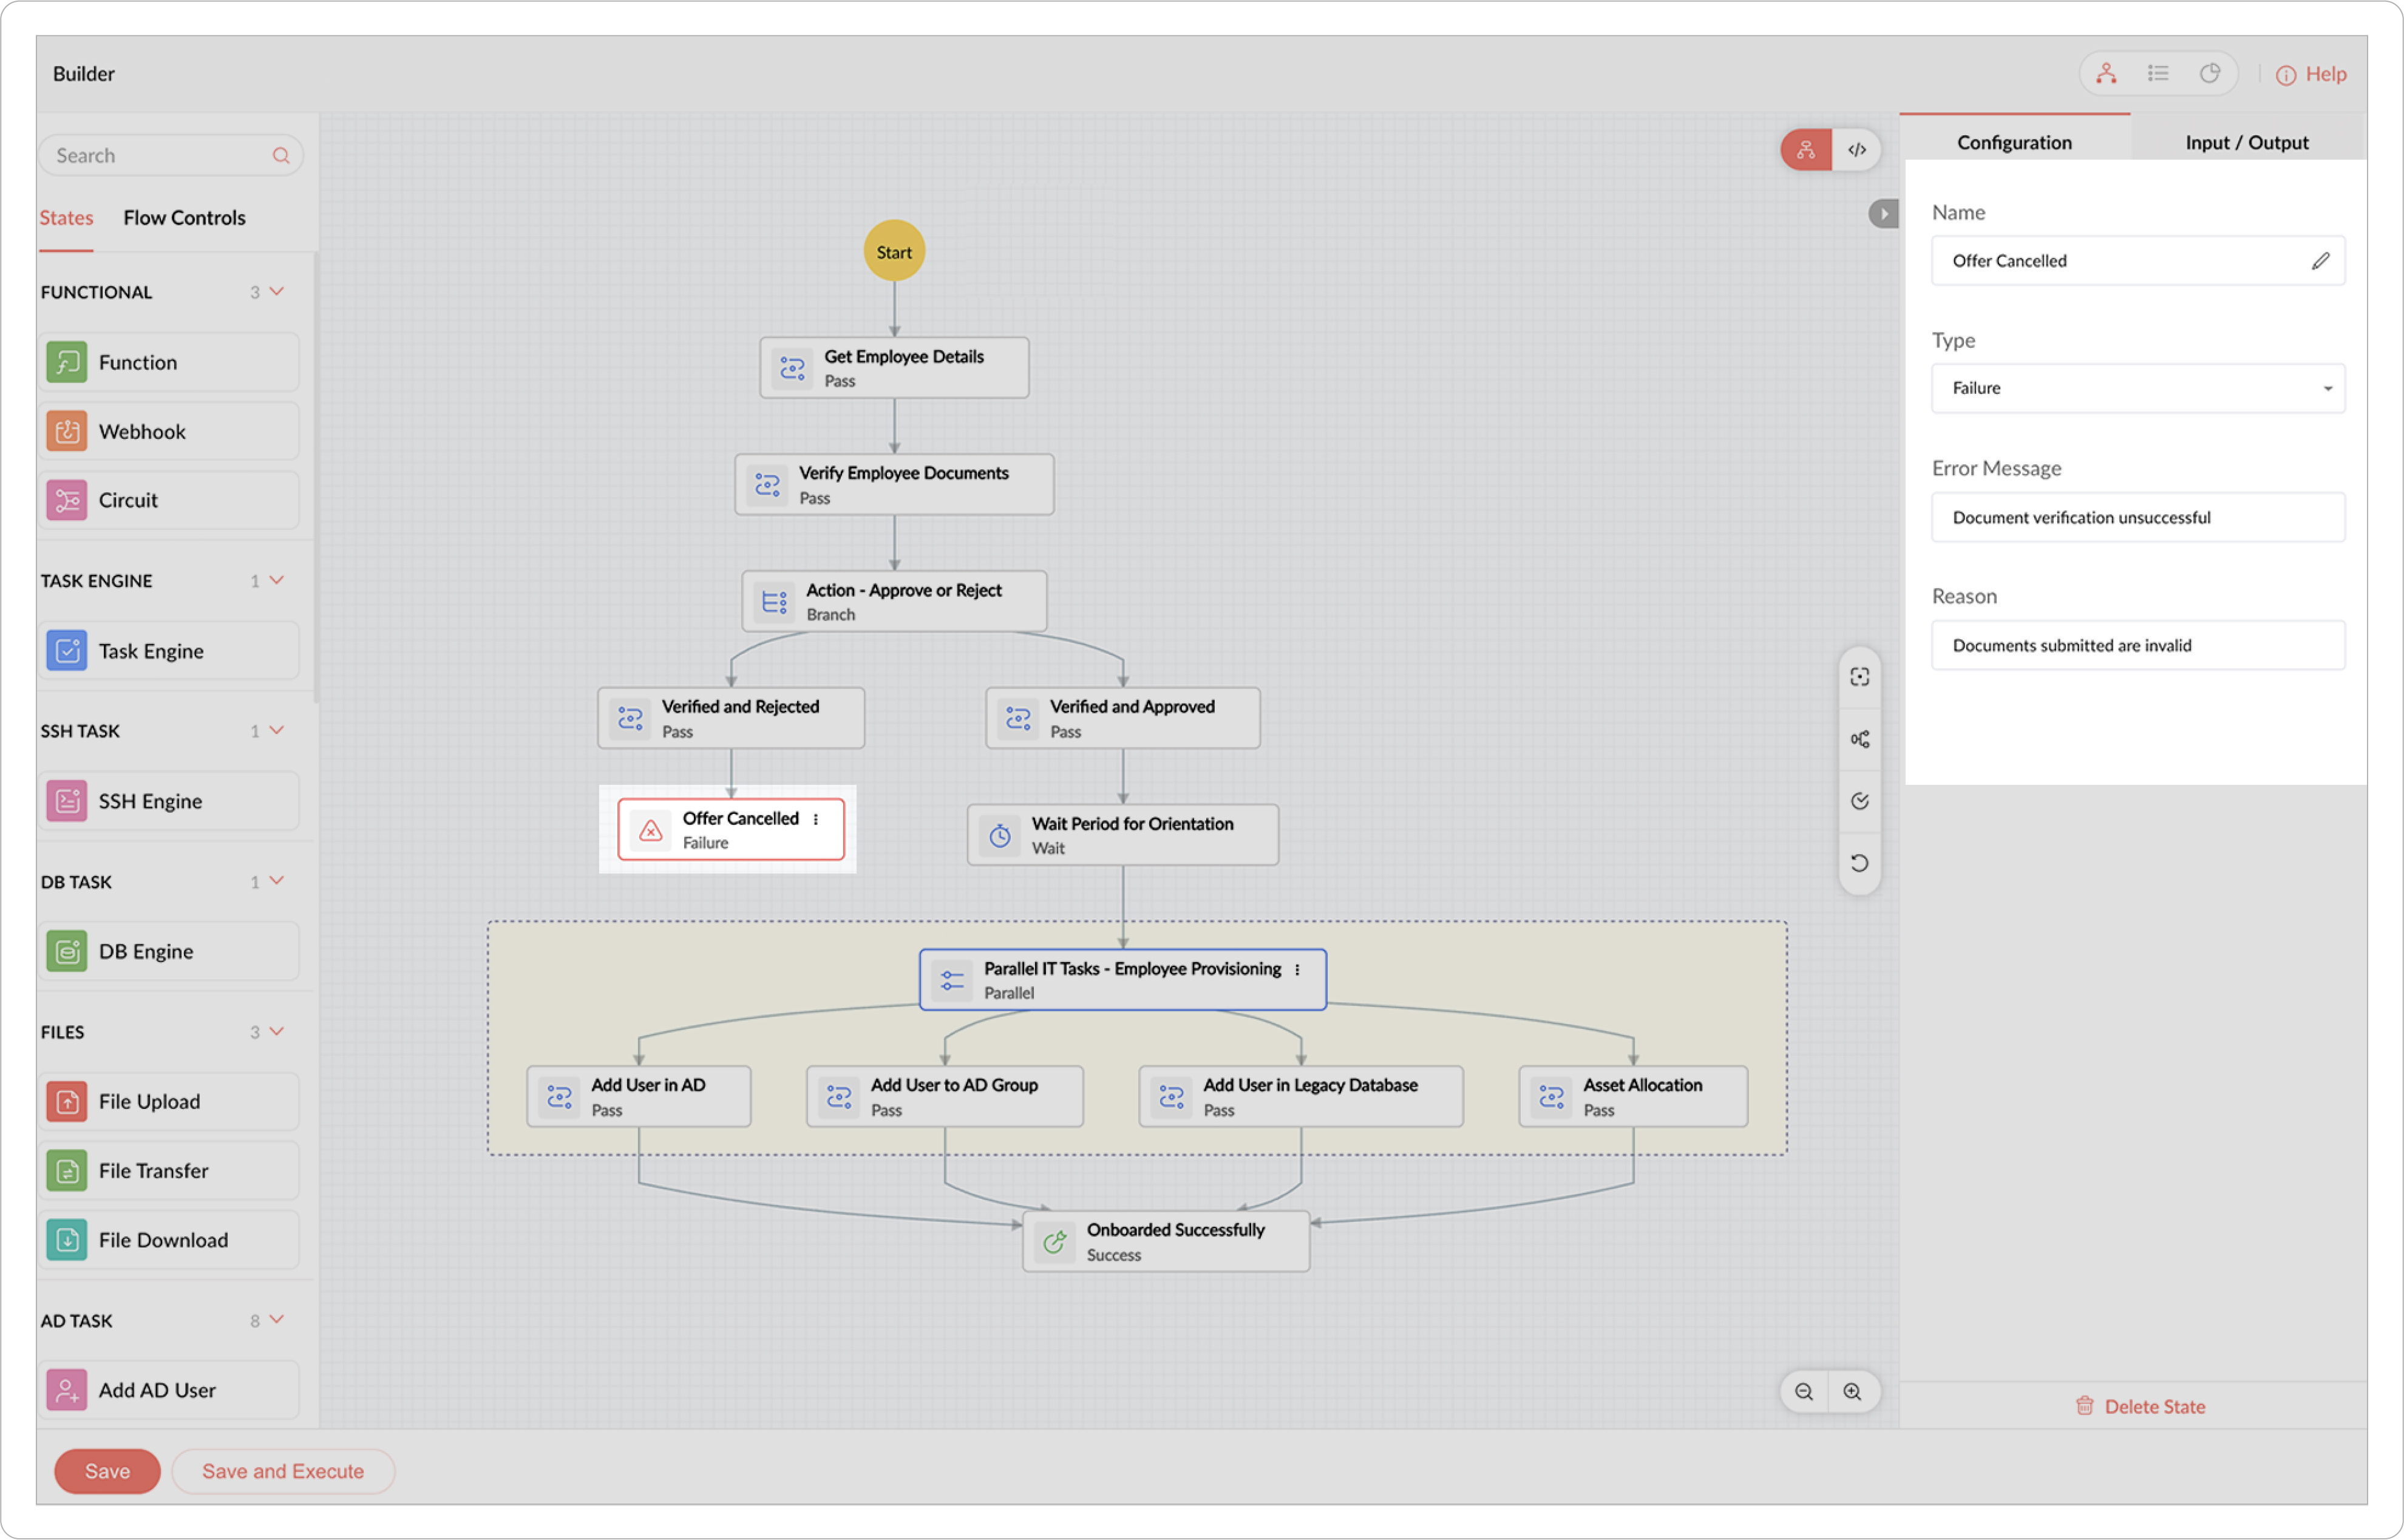Click the Error Message input field
The height and width of the screenshot is (1540, 2404).
[2137, 518]
